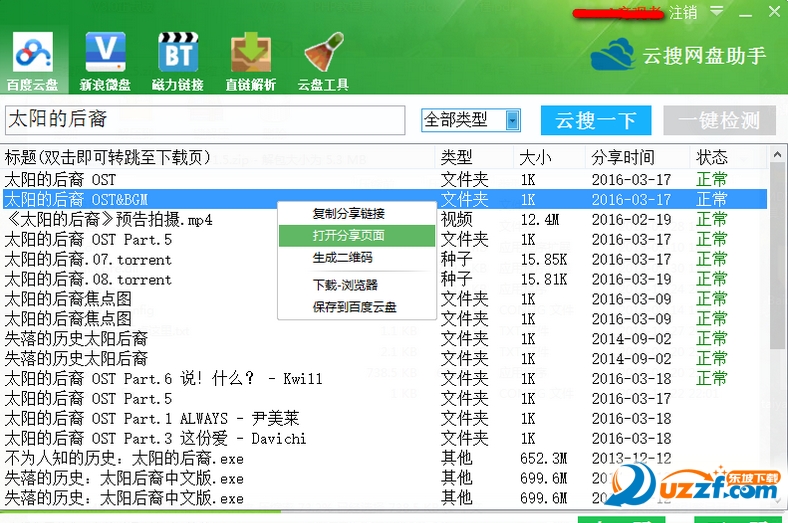Expand the 全部类型 file type dropdown

[513, 121]
